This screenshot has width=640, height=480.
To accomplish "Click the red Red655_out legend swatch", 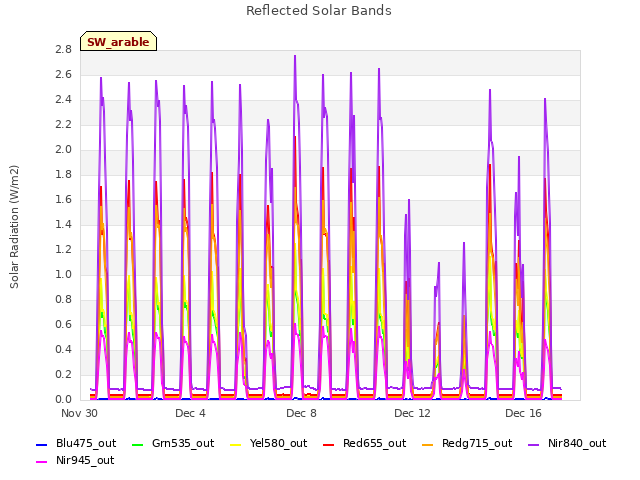I will [x=329, y=444].
